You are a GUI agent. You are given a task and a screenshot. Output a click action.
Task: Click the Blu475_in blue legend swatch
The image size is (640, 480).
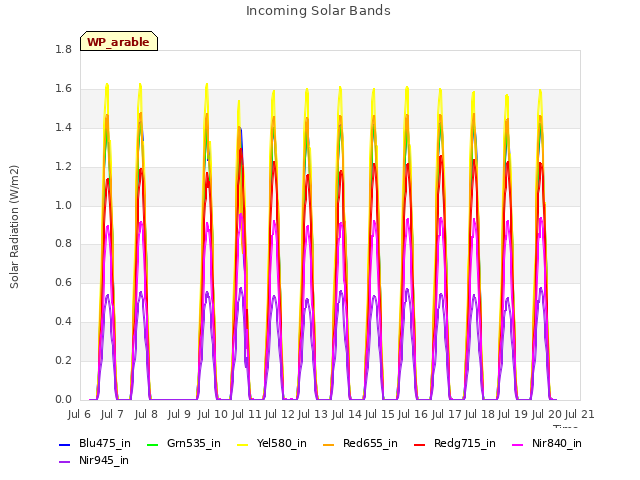(64, 445)
